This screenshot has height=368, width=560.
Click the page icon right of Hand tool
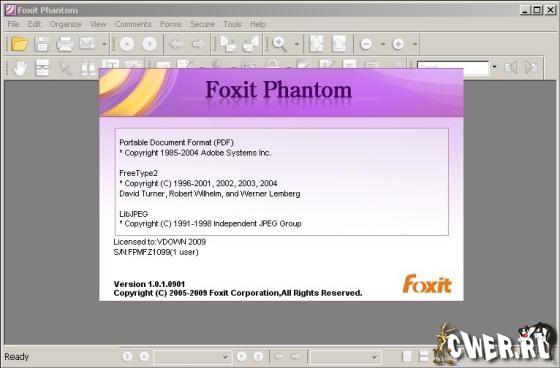42,68
